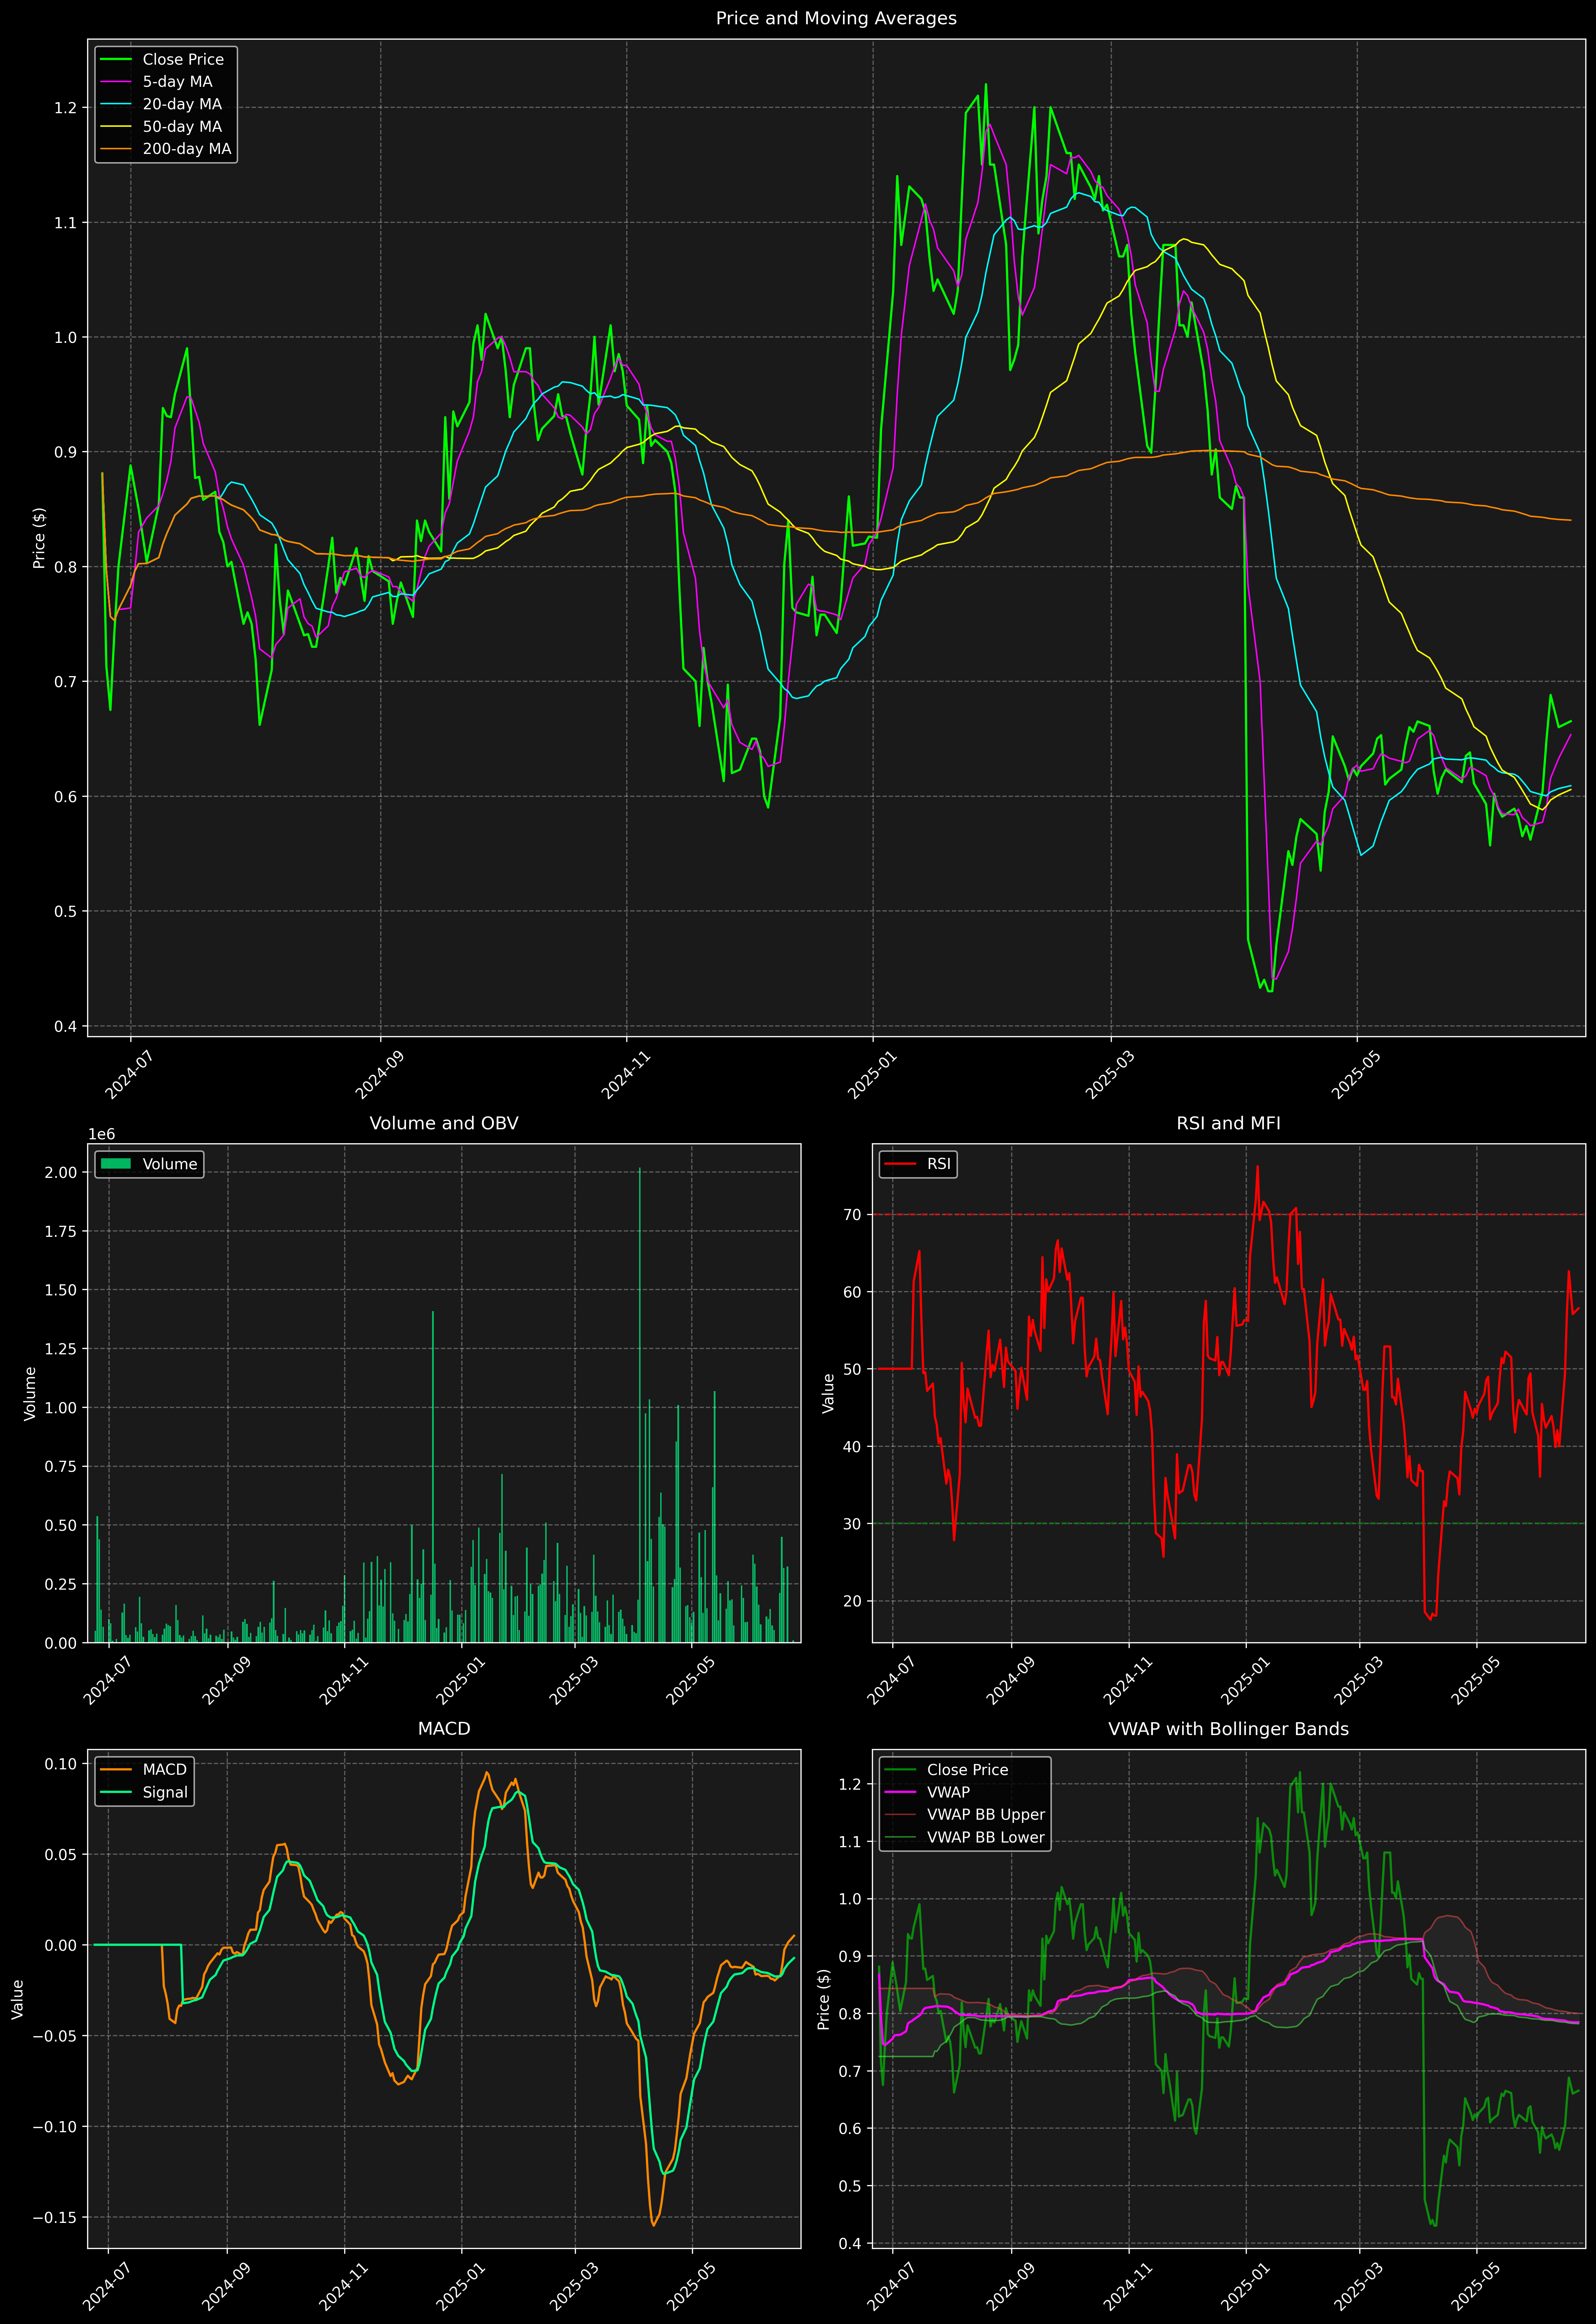1596x2324 pixels.
Task: Select the 'VWAP' legend entry label
Action: coord(948,1792)
